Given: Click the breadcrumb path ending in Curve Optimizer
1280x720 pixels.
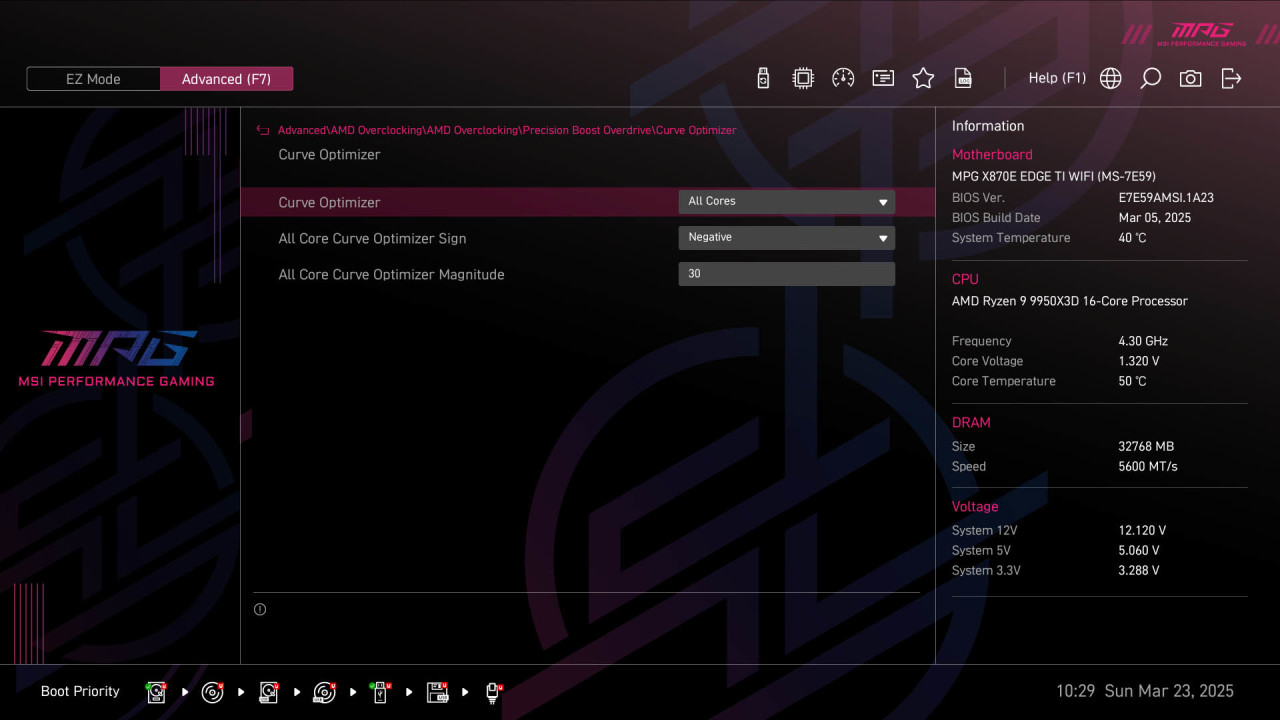Looking at the screenshot, I should click(x=507, y=130).
